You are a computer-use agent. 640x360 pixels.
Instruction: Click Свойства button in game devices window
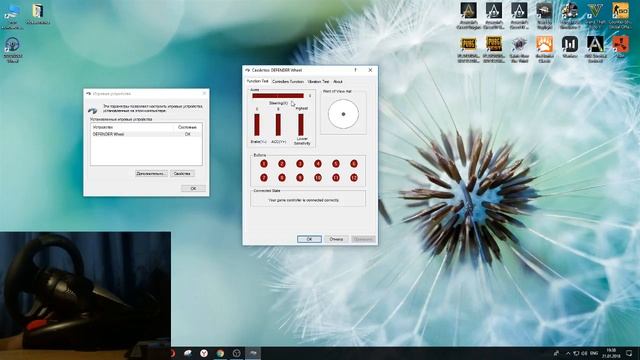[x=182, y=173]
